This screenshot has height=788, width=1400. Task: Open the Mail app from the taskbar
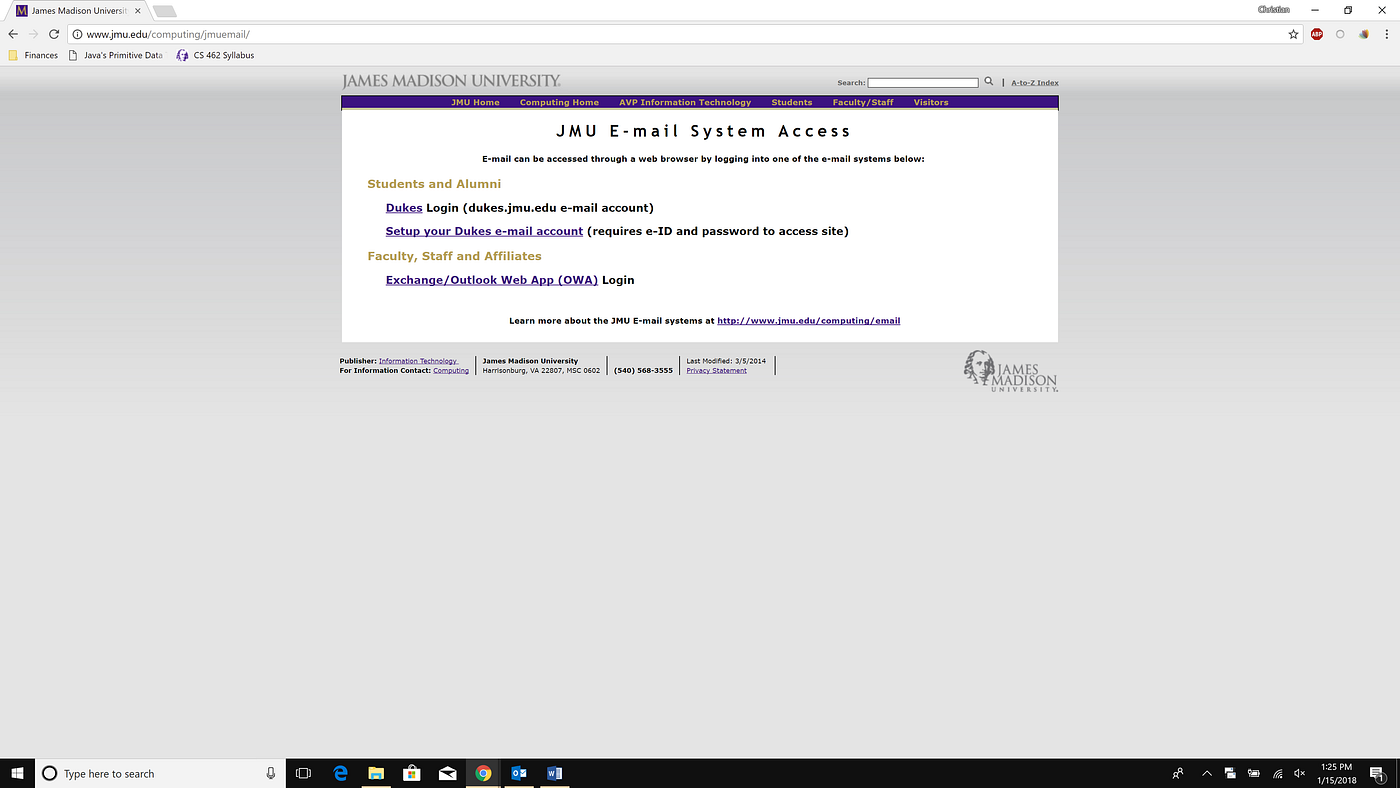[x=447, y=773]
